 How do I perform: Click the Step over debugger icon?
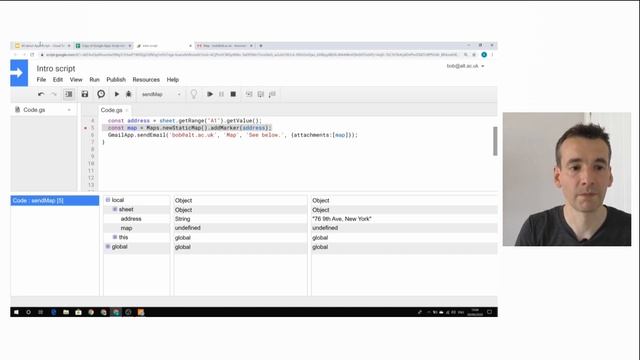260,94
